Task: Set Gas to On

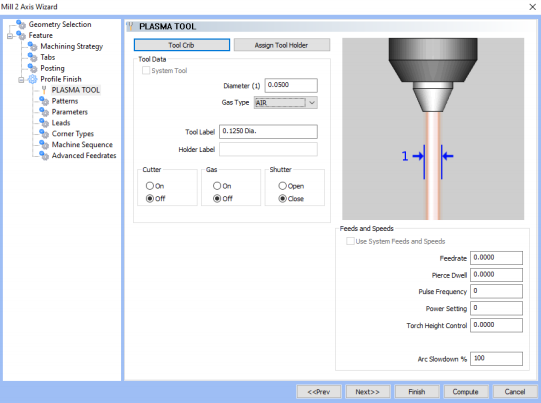Action: [x=217, y=186]
